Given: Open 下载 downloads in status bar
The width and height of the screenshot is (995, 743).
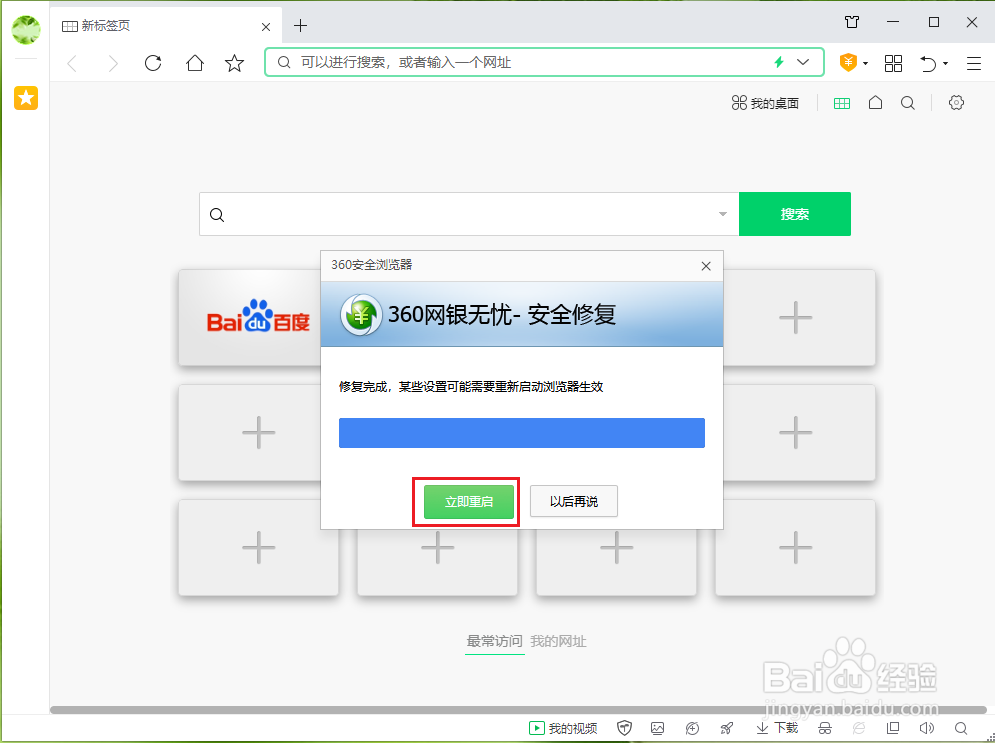Looking at the screenshot, I should tap(777, 728).
